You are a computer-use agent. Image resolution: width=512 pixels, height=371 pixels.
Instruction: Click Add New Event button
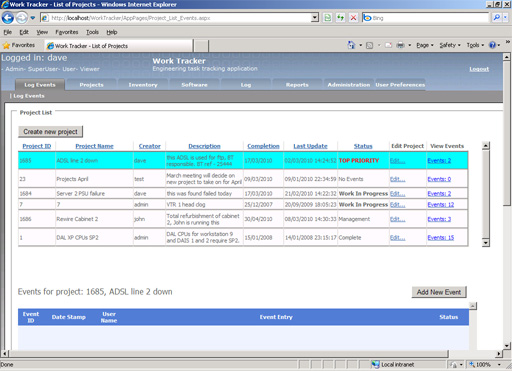tap(439, 292)
